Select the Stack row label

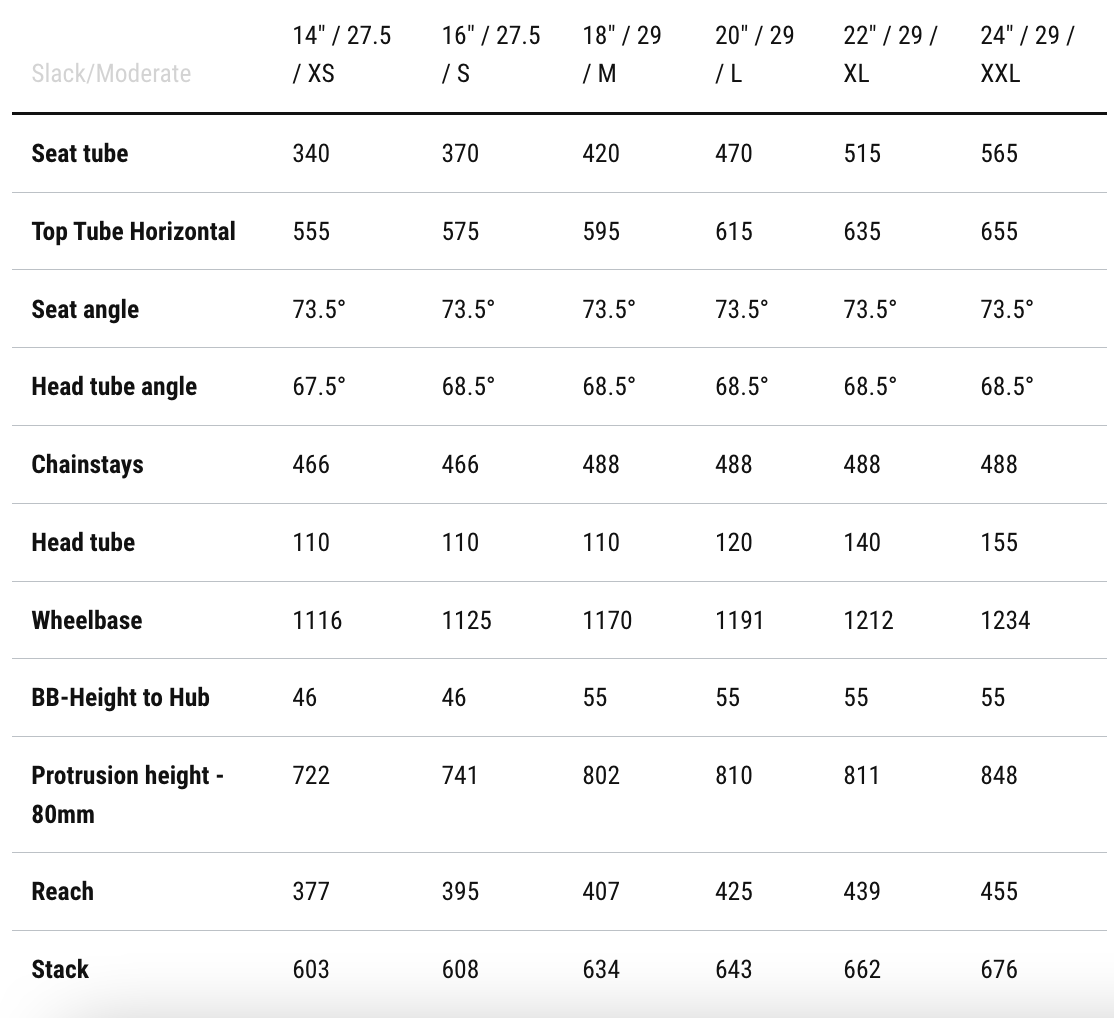tap(60, 969)
